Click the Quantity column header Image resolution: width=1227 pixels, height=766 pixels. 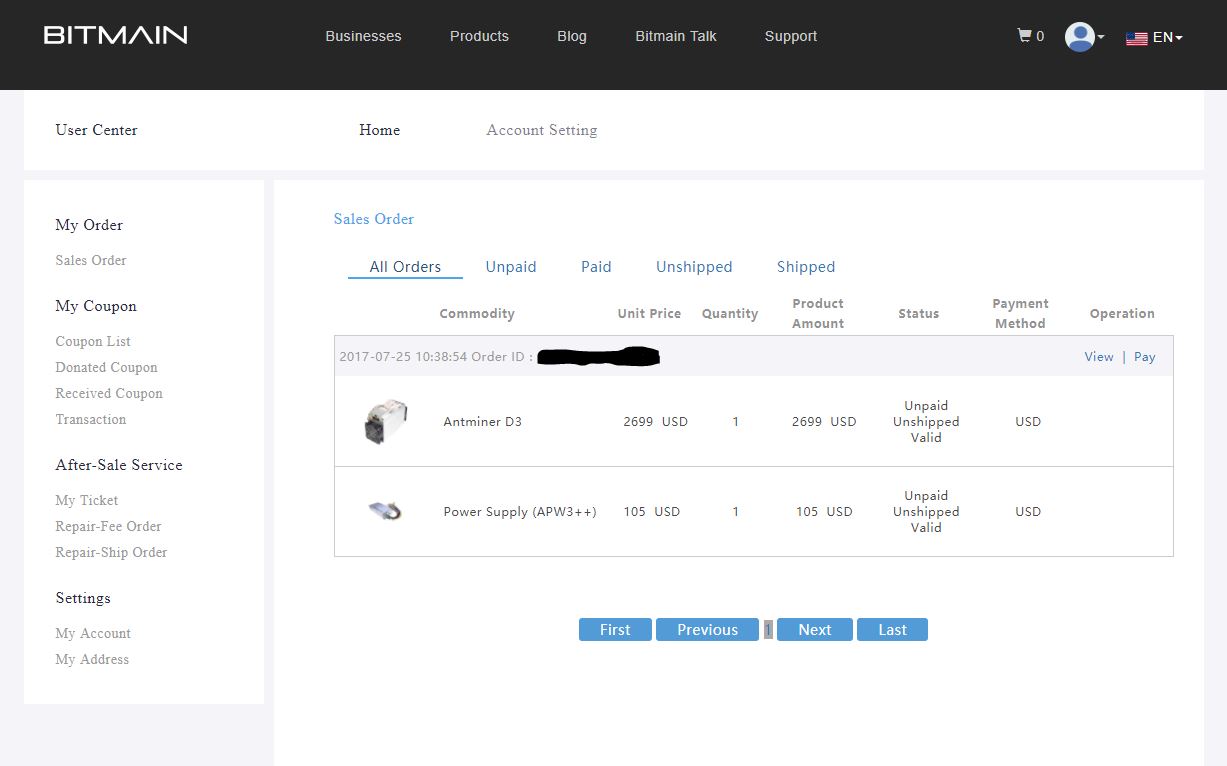[x=730, y=314]
